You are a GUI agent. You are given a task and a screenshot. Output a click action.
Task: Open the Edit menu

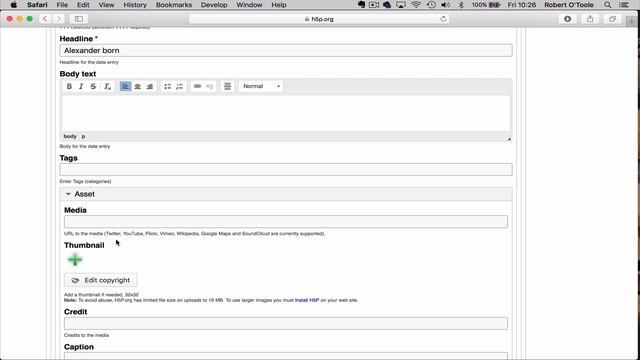point(83,5)
